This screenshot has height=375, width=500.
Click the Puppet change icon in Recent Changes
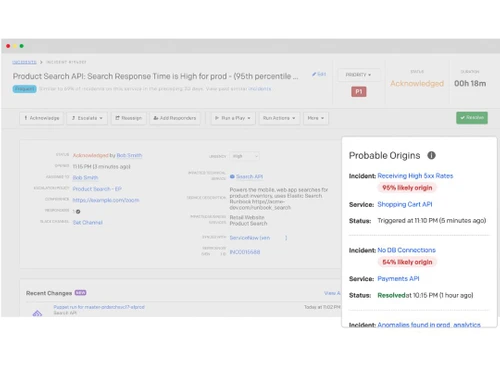(x=37, y=313)
